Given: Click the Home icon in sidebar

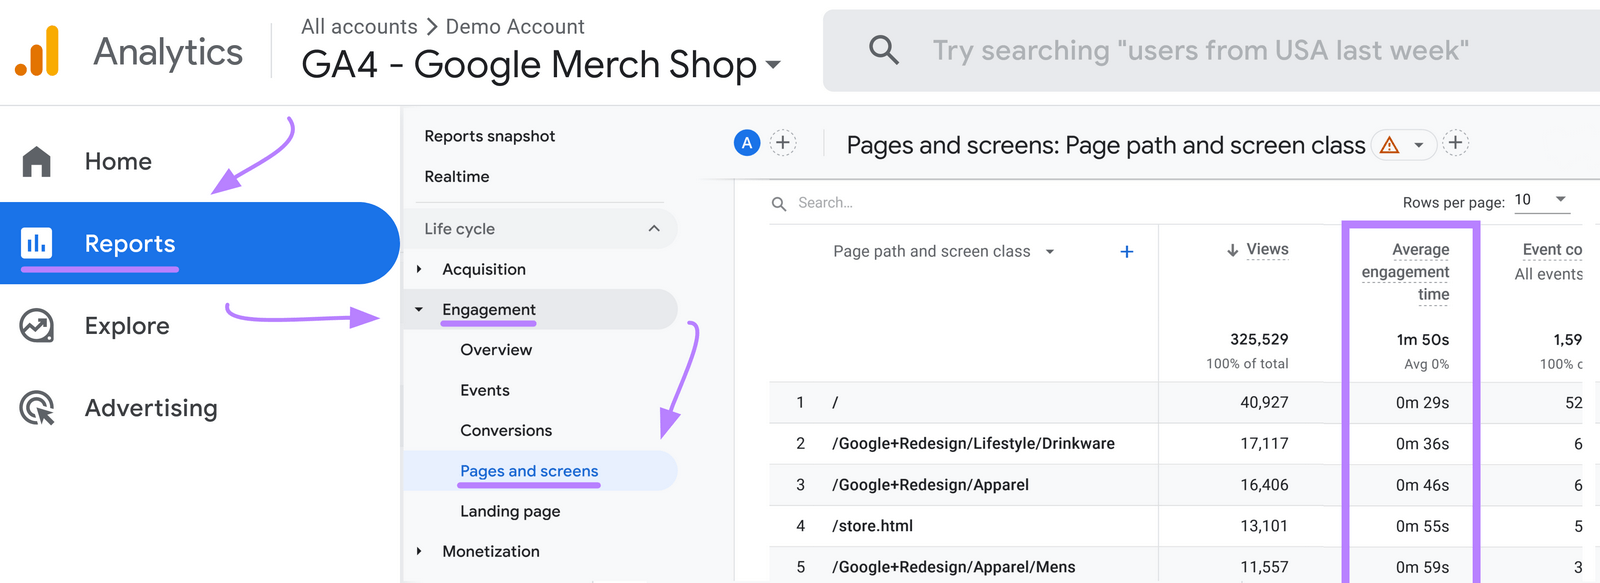Looking at the screenshot, I should coord(37,161).
